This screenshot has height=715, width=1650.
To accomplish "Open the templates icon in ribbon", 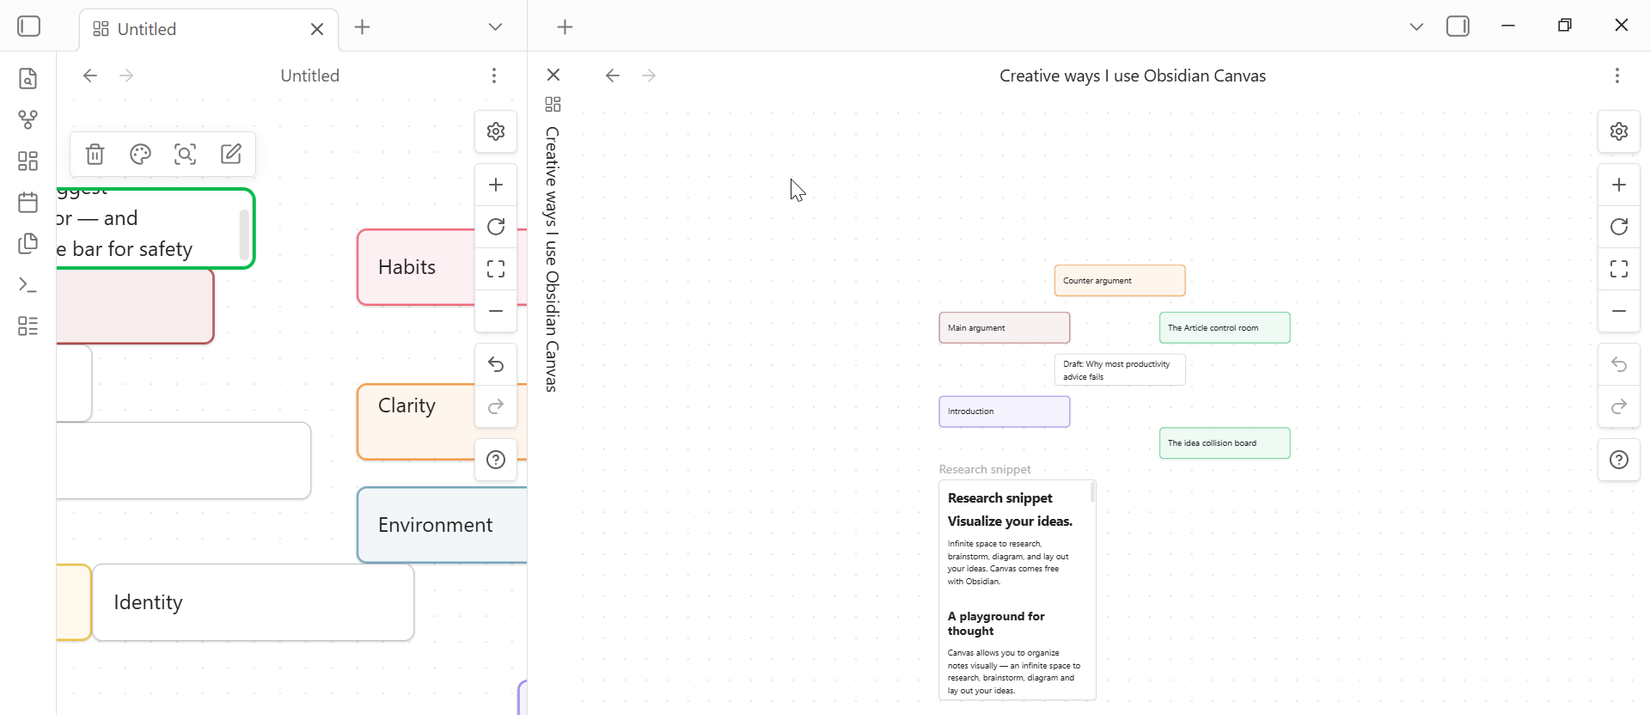I will (28, 244).
